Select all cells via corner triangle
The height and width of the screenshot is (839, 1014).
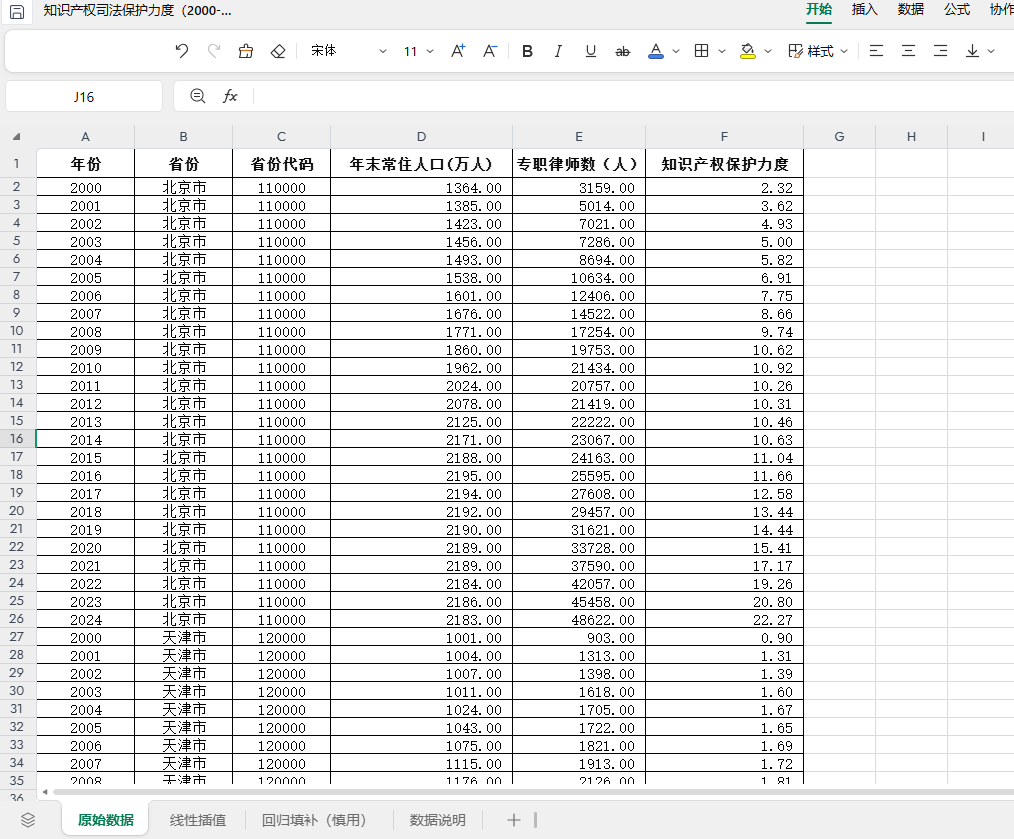[x=17, y=136]
